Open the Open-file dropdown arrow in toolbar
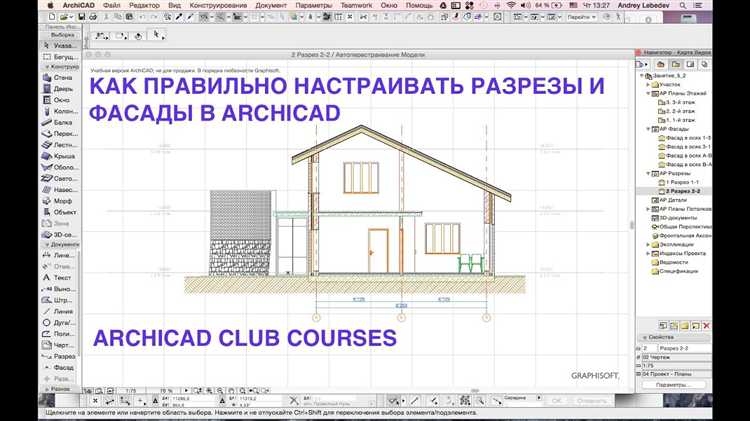 70,17
